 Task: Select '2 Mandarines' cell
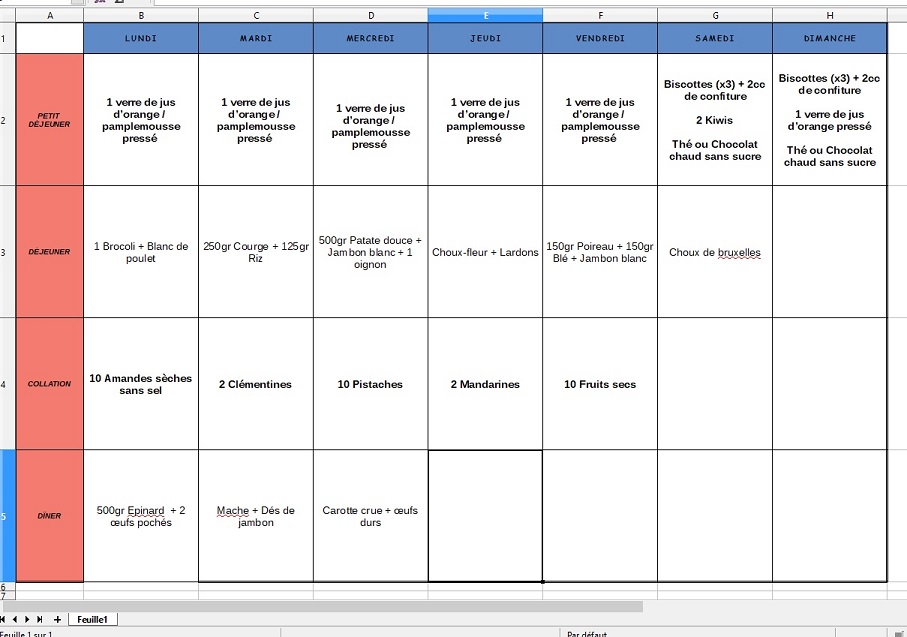pyautogui.click(x=485, y=384)
